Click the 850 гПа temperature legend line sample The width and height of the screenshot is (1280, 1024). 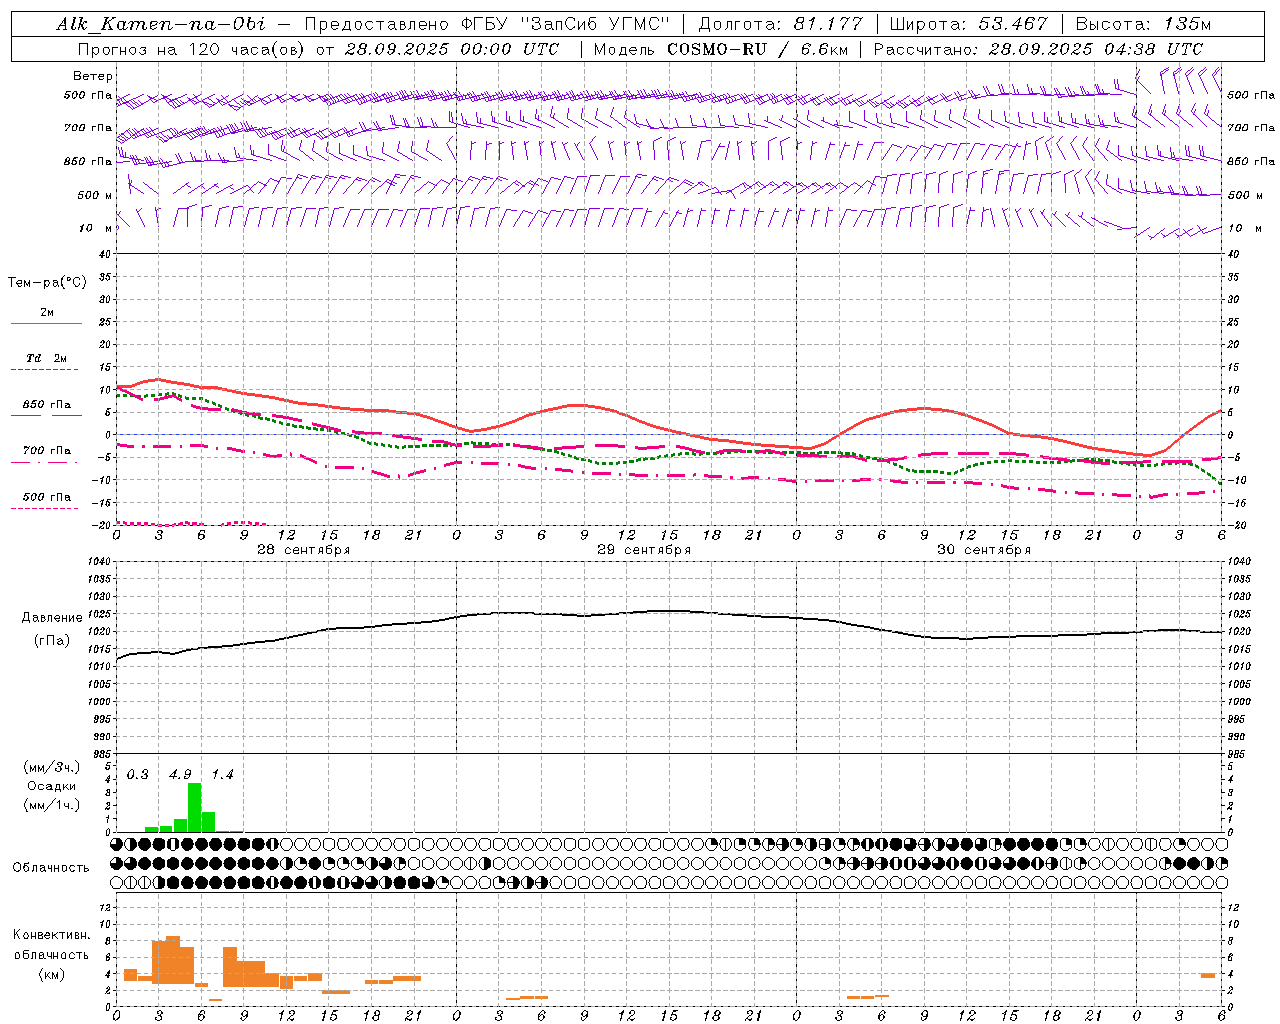pos(46,415)
